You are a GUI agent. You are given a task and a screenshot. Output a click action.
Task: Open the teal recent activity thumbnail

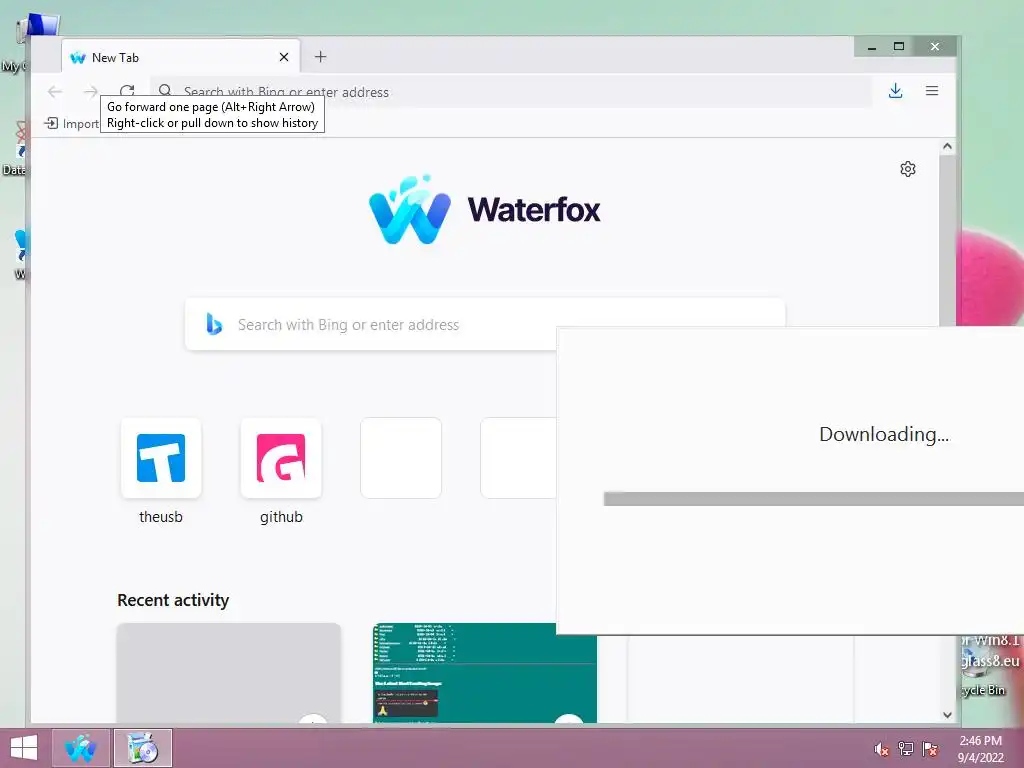coord(485,673)
